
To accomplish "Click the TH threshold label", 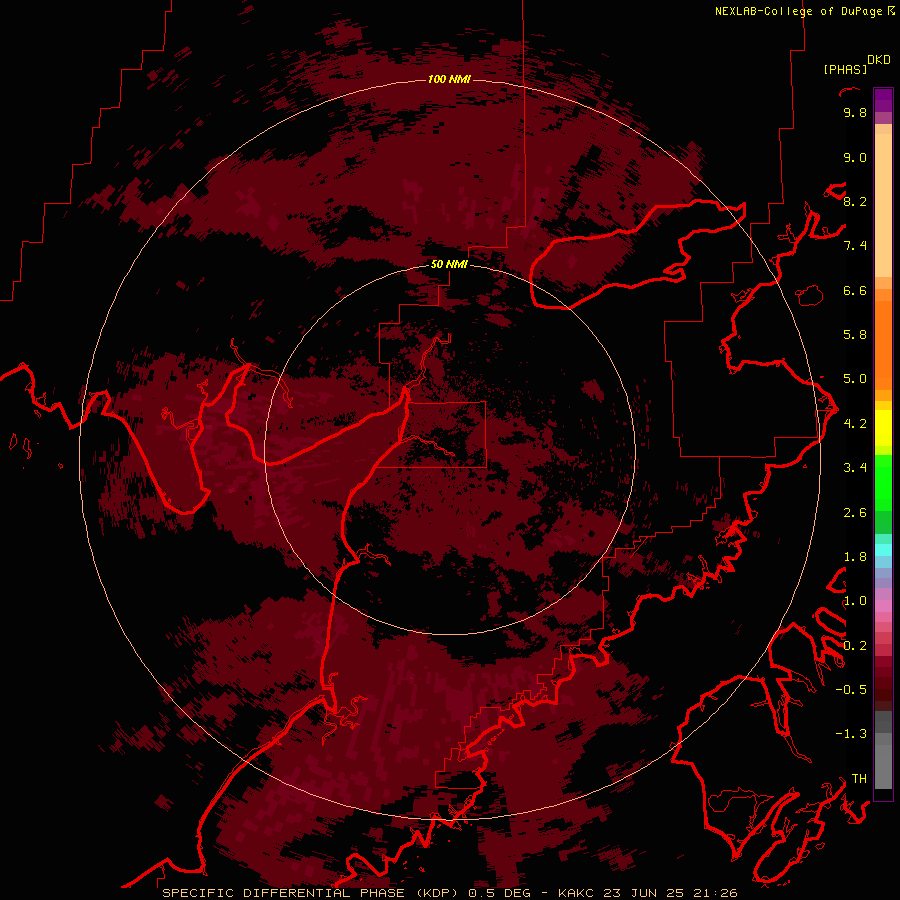I will point(859,779).
